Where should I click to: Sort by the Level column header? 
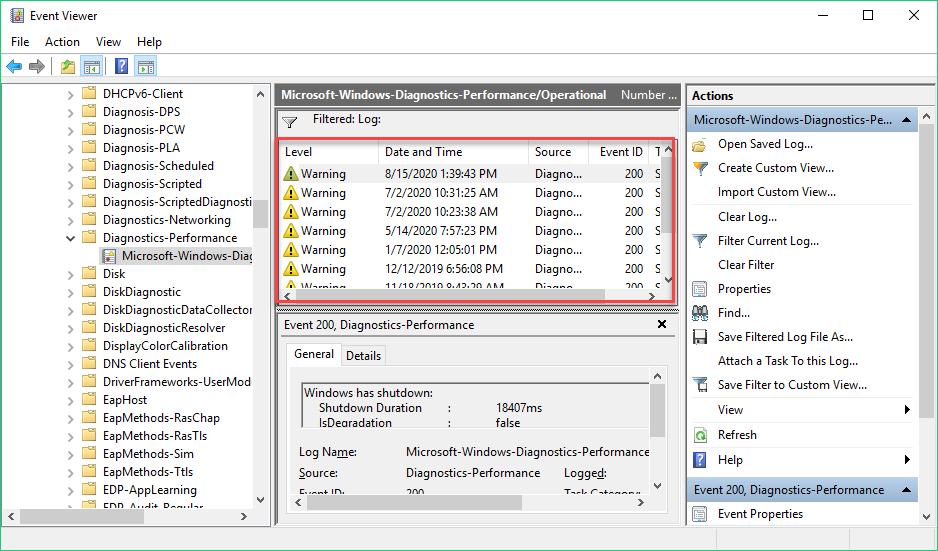pyautogui.click(x=330, y=152)
